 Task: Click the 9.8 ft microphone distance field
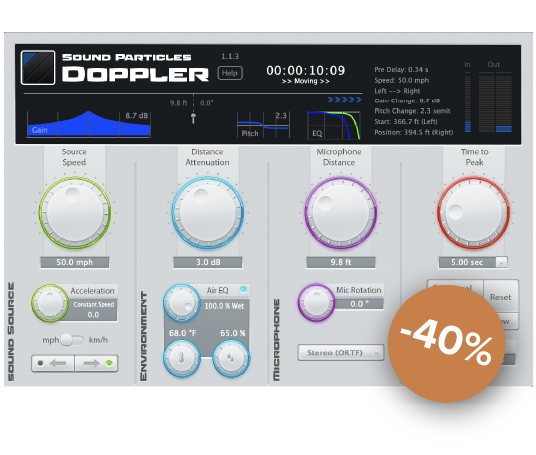340,262
